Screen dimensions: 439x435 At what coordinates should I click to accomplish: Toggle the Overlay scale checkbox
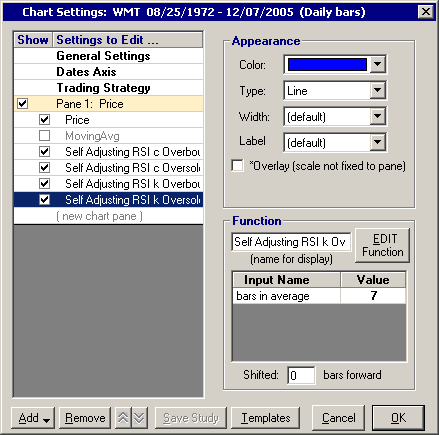point(237,166)
